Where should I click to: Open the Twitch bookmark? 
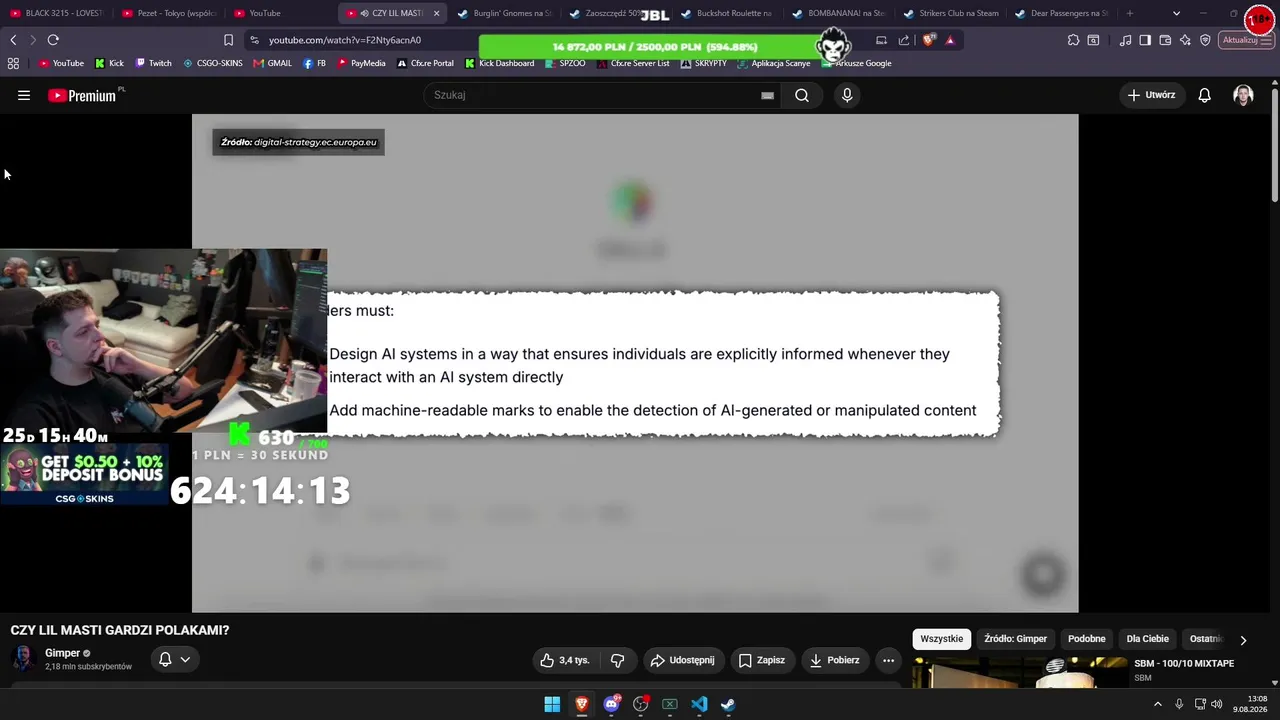[x=153, y=63]
